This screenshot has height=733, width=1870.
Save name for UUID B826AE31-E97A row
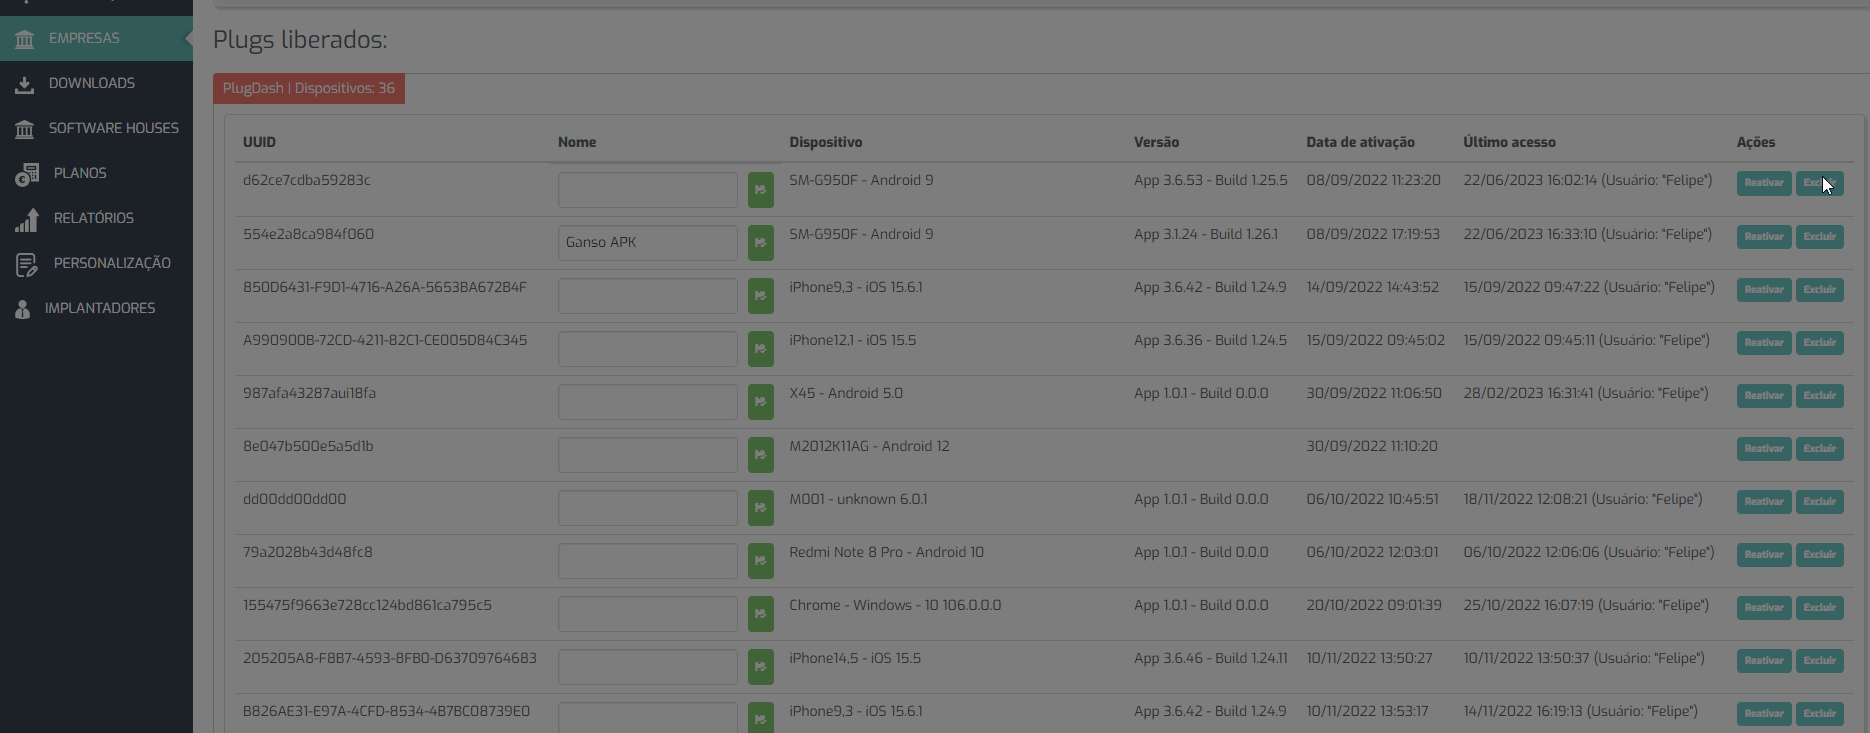click(x=761, y=718)
